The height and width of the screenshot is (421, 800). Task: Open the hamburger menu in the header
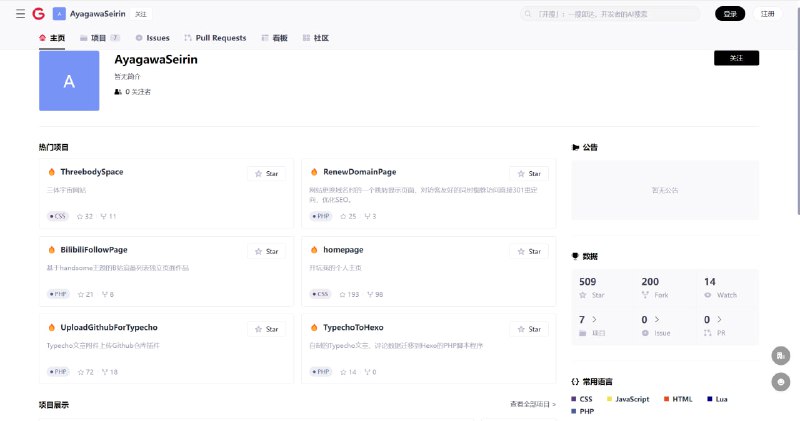point(20,14)
